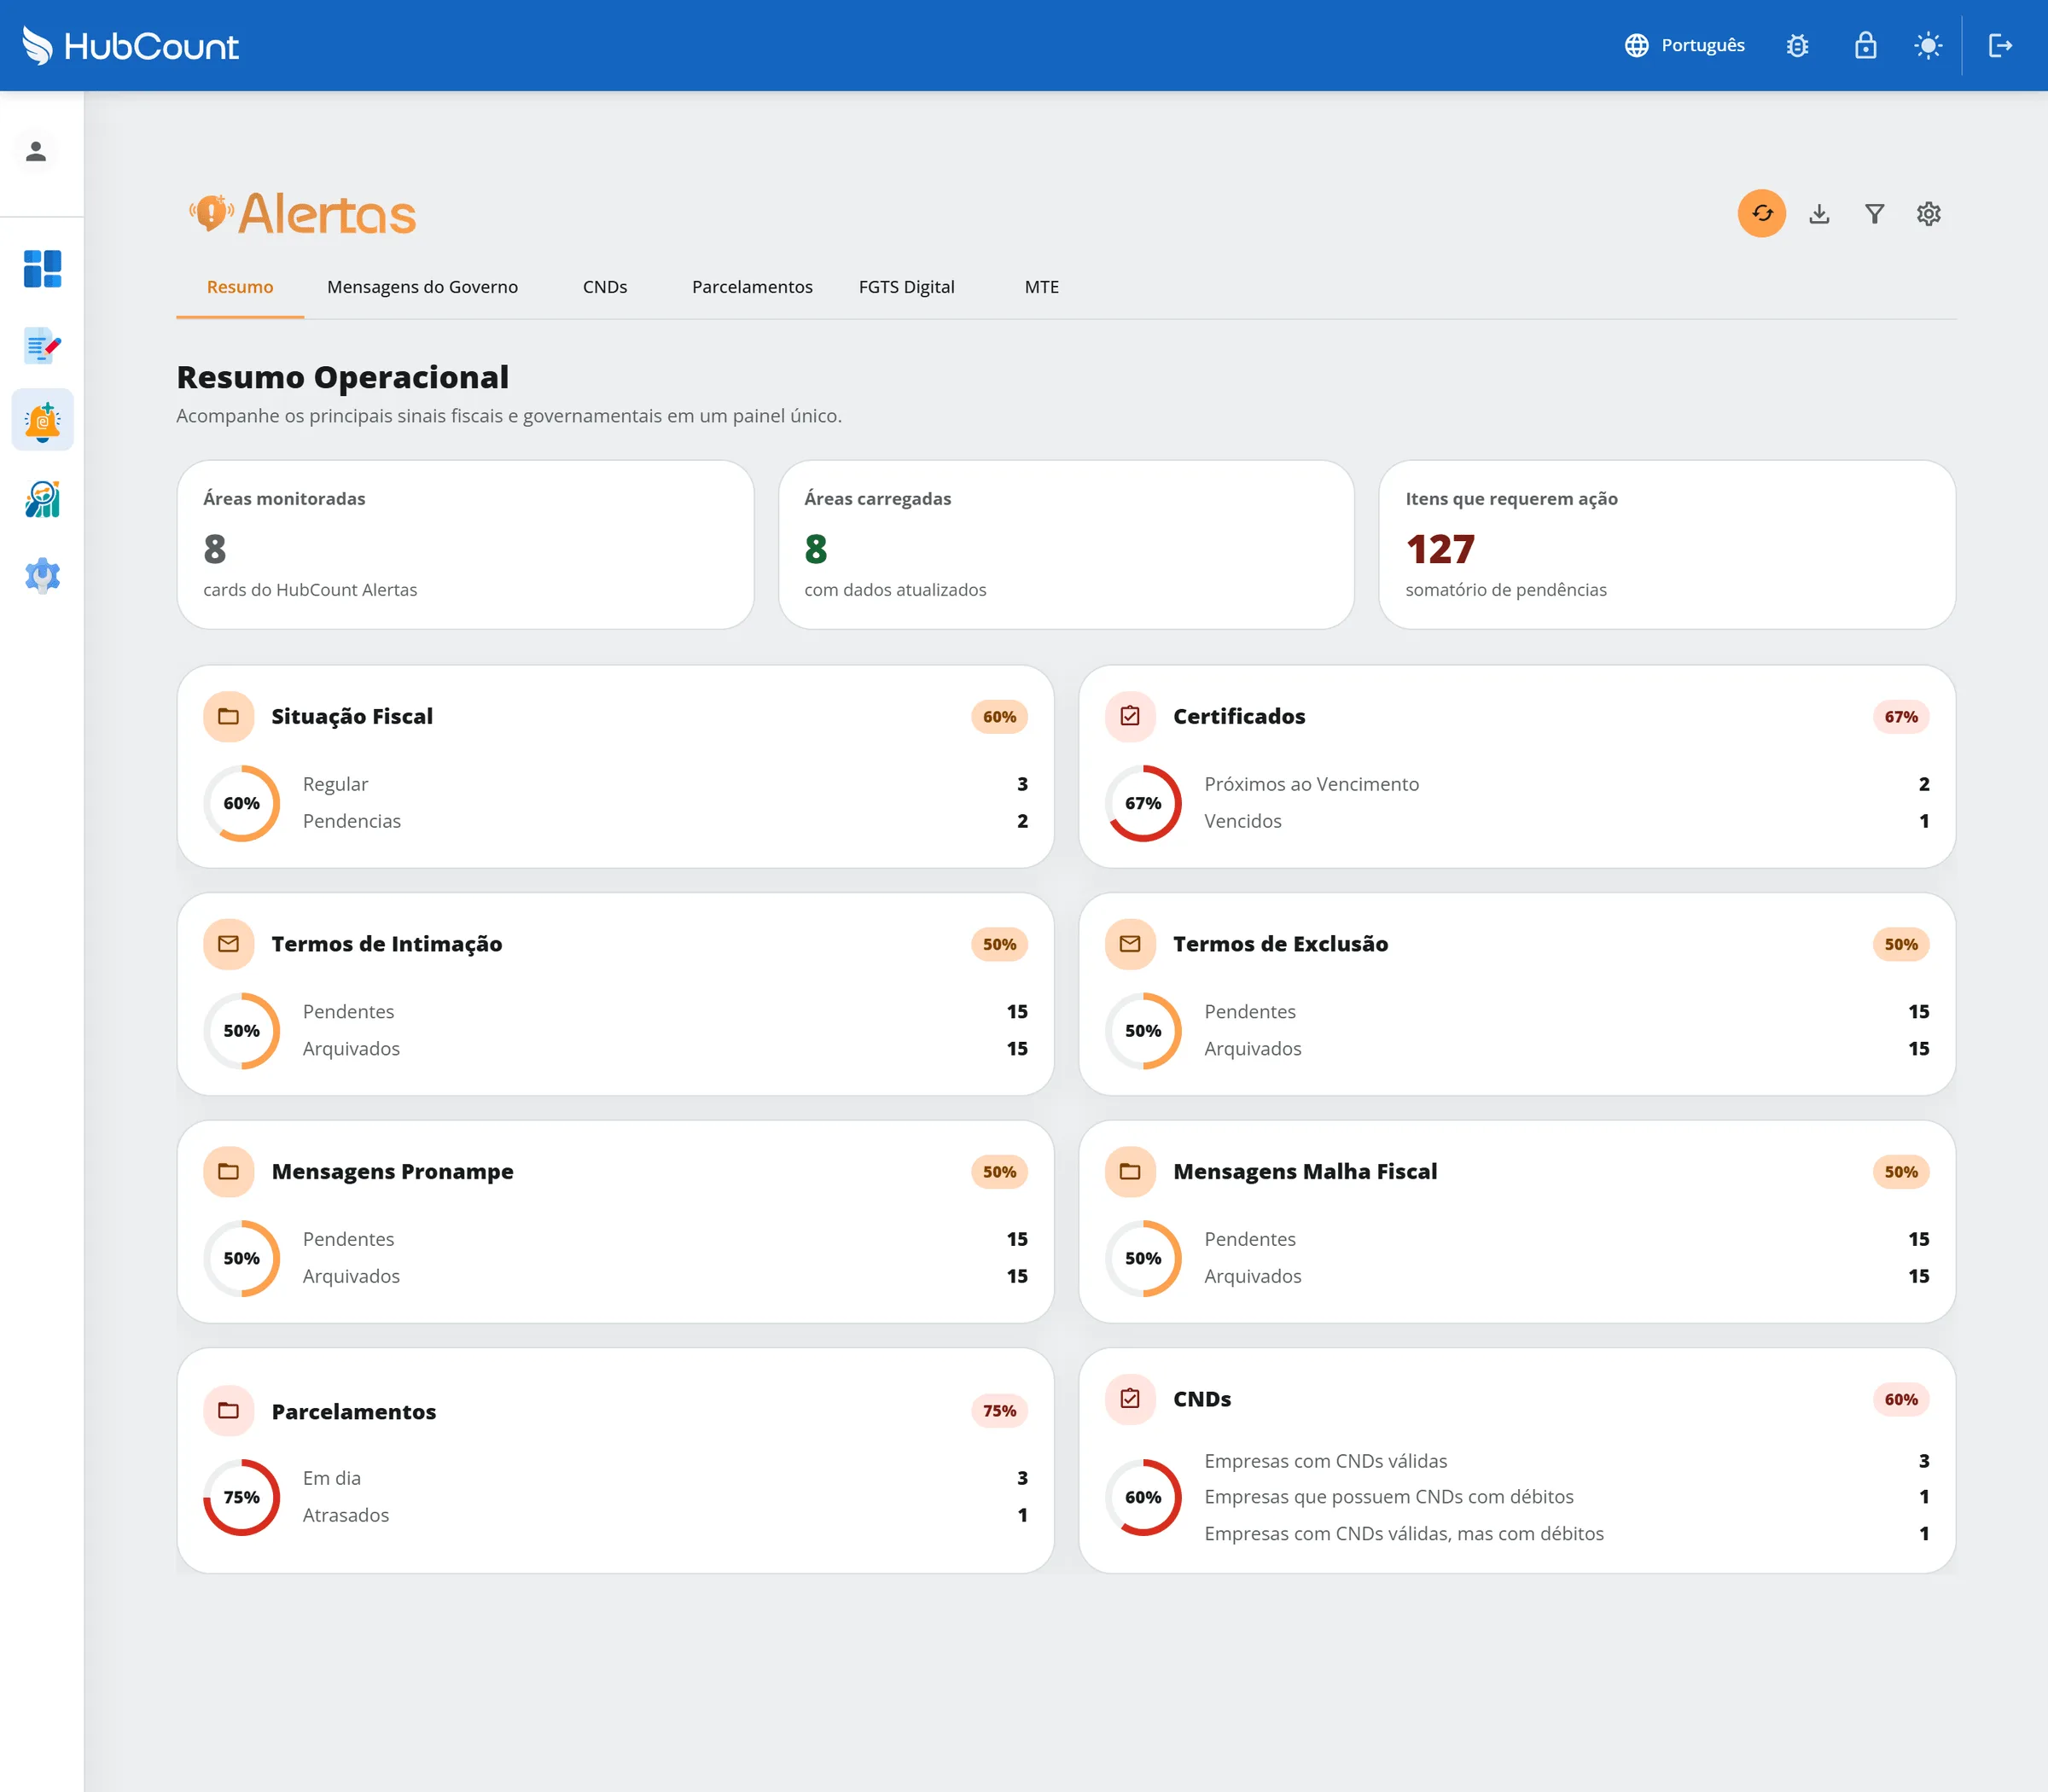Switch to the CNDs tab
2048x1792 pixels.
pyautogui.click(x=605, y=287)
